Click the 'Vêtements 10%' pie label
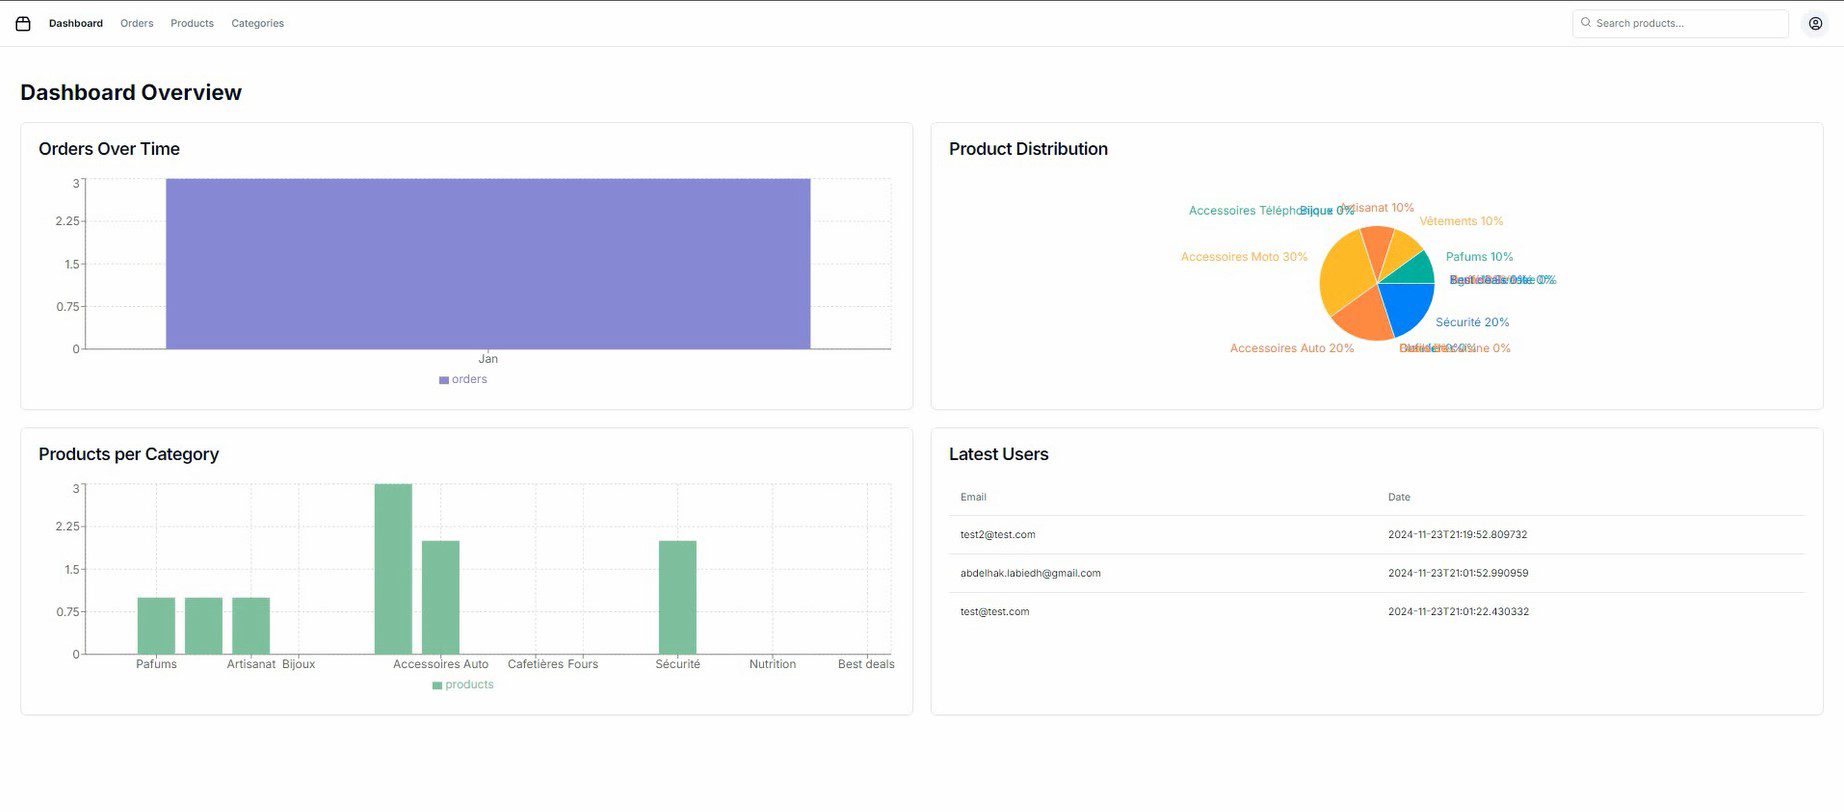Screen dimensions: 1844x812 coord(1461,221)
